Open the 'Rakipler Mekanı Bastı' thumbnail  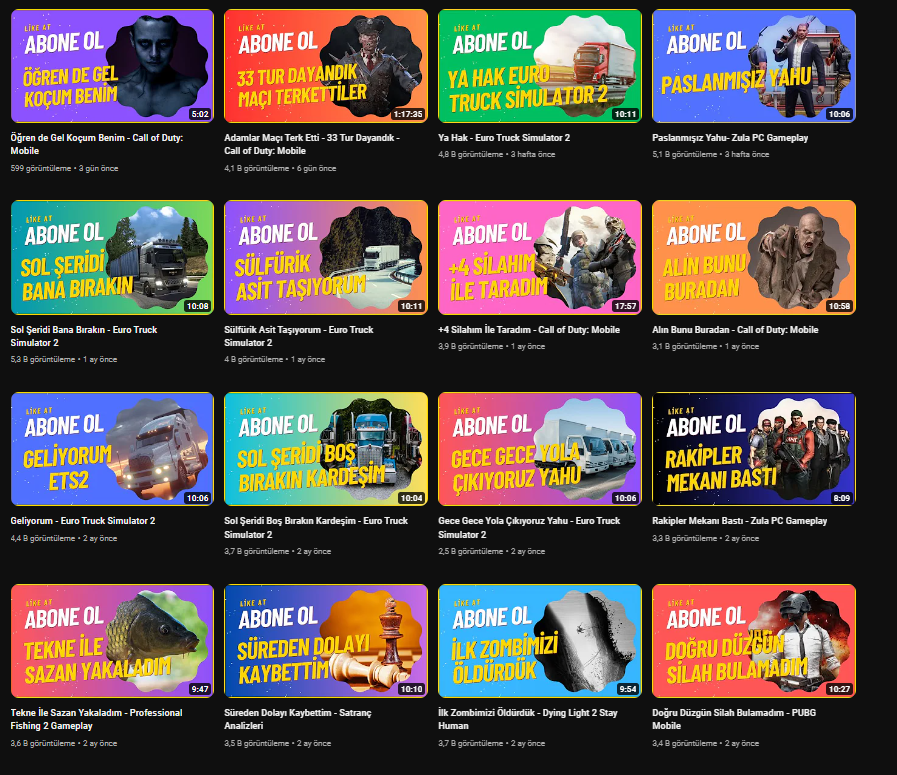[x=754, y=449]
